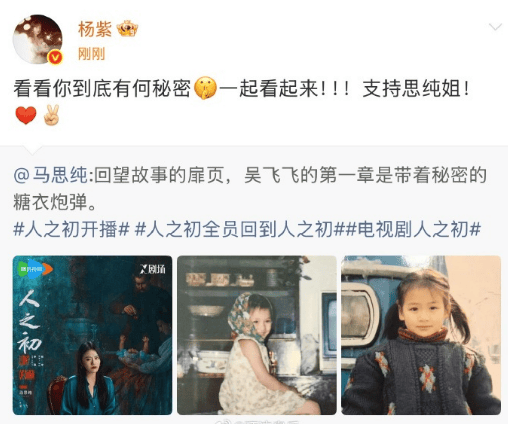View the pigtails girl in sweater photo

pyautogui.click(x=421, y=335)
